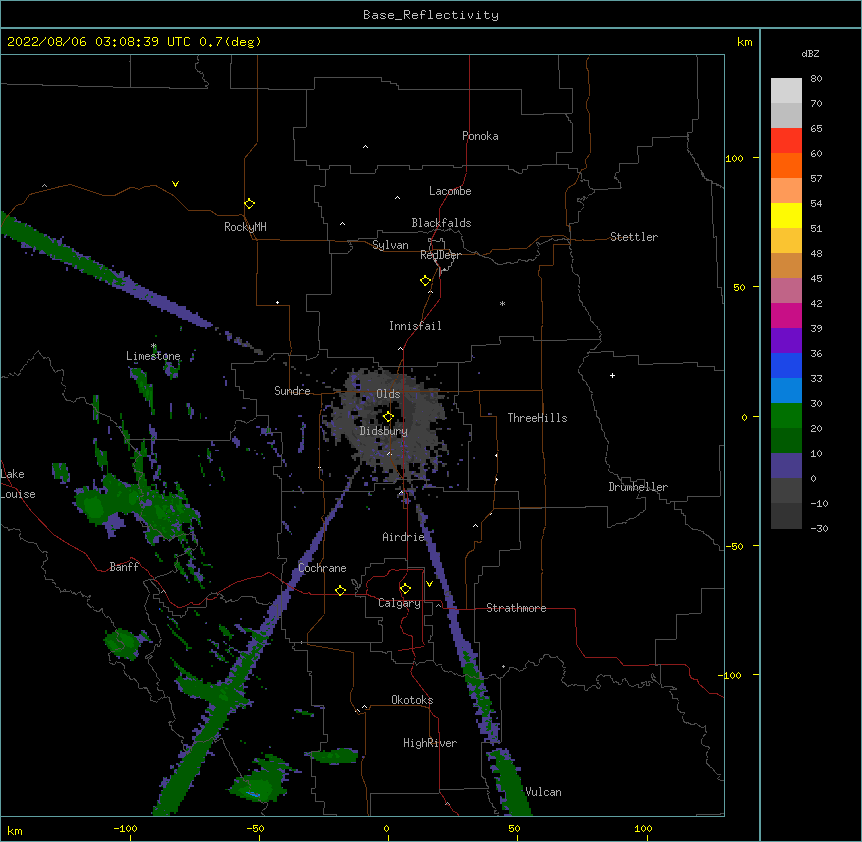The height and width of the screenshot is (842, 862).
Task: Click the 100 tick on the vertical axis
Action: coord(734,158)
